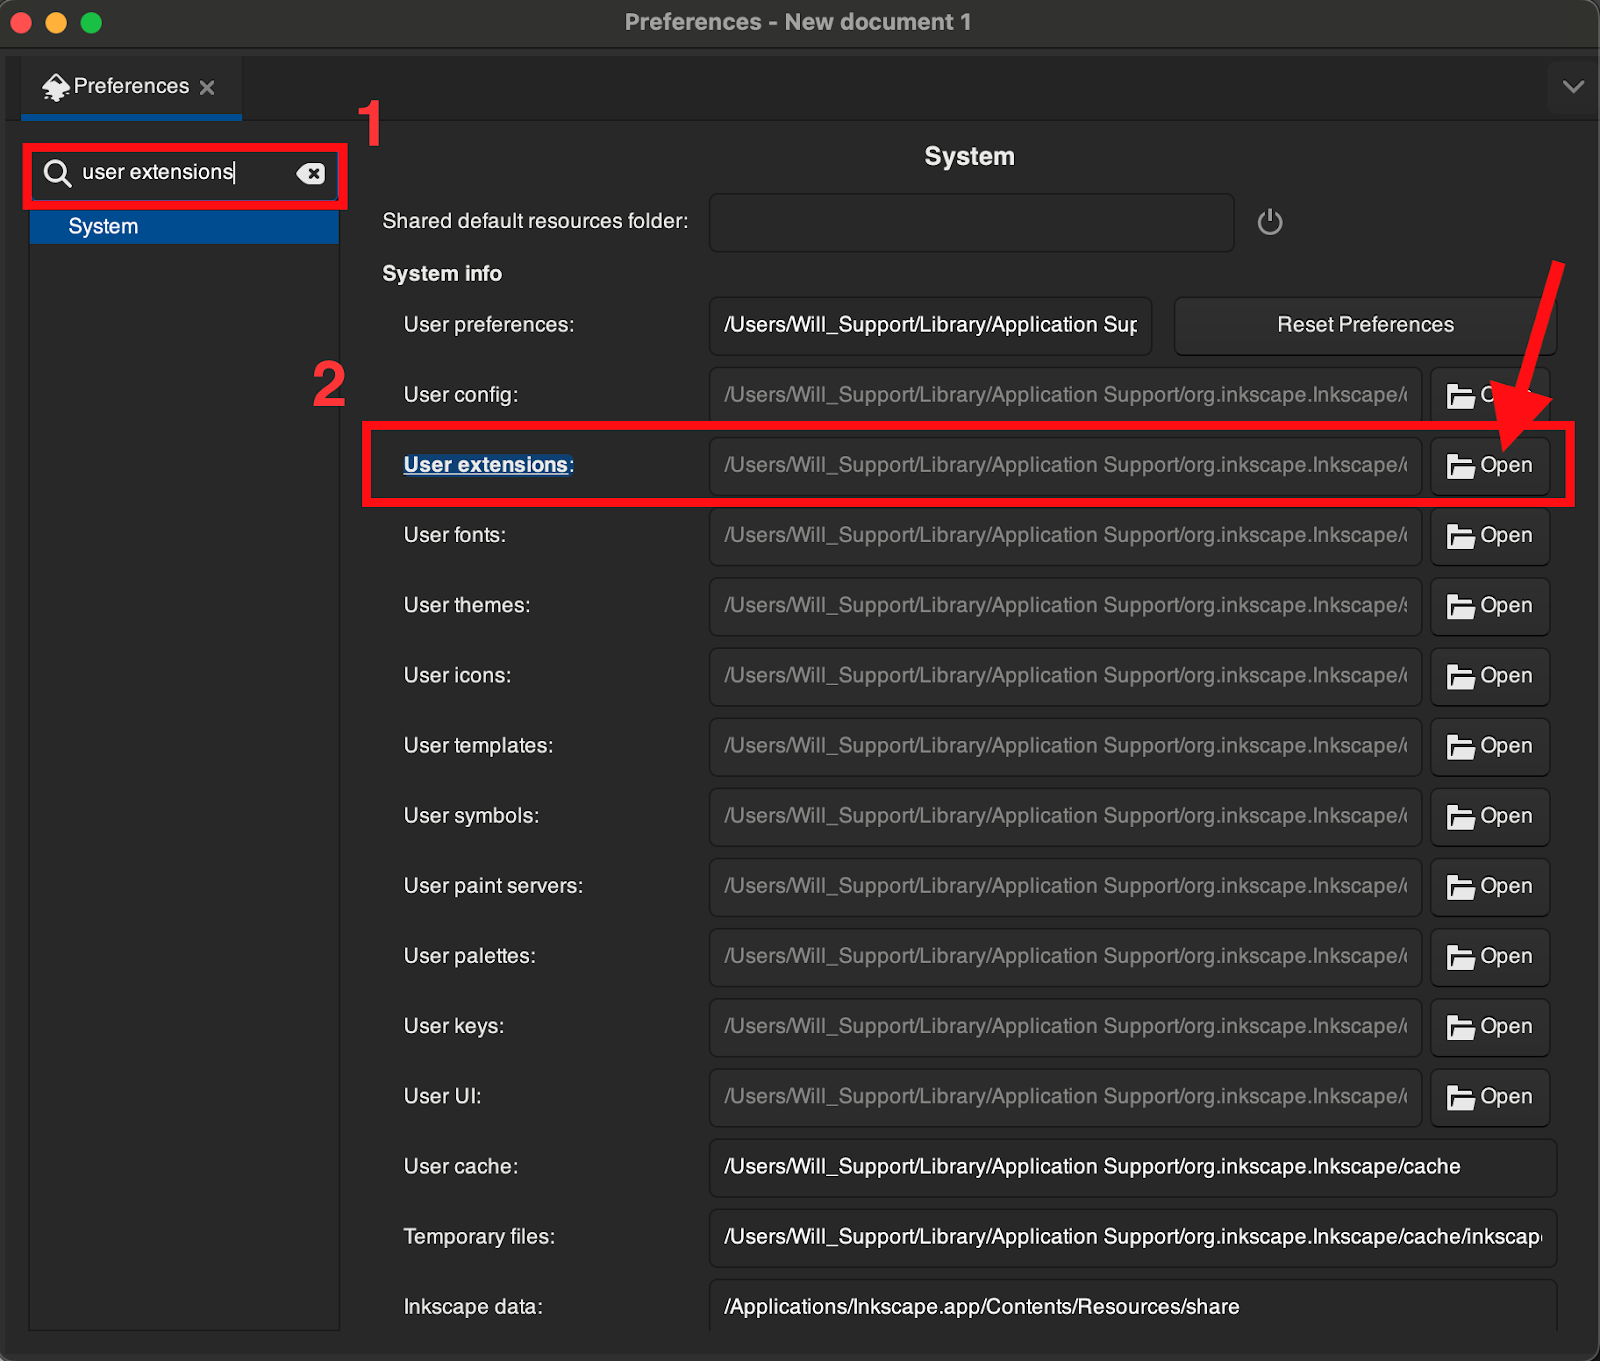
Task: Click the yellow minimize window button
Action: pyautogui.click(x=56, y=22)
